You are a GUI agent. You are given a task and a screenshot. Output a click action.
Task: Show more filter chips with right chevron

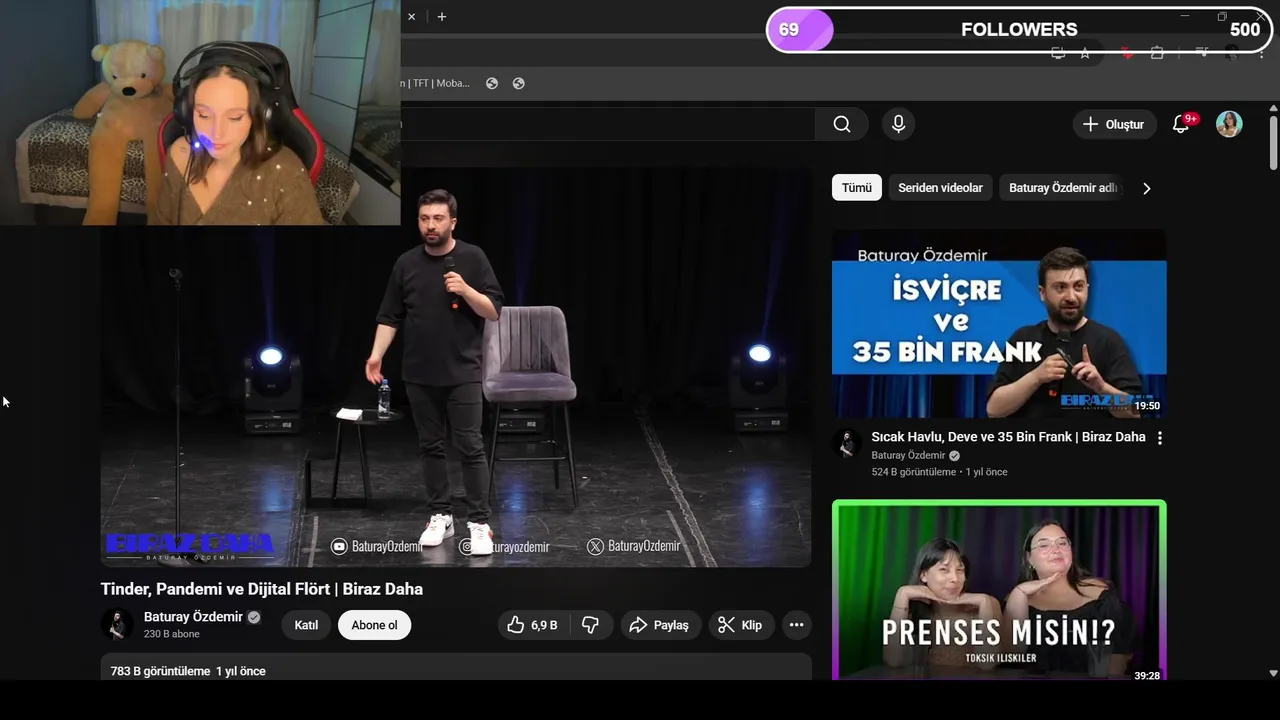1147,188
